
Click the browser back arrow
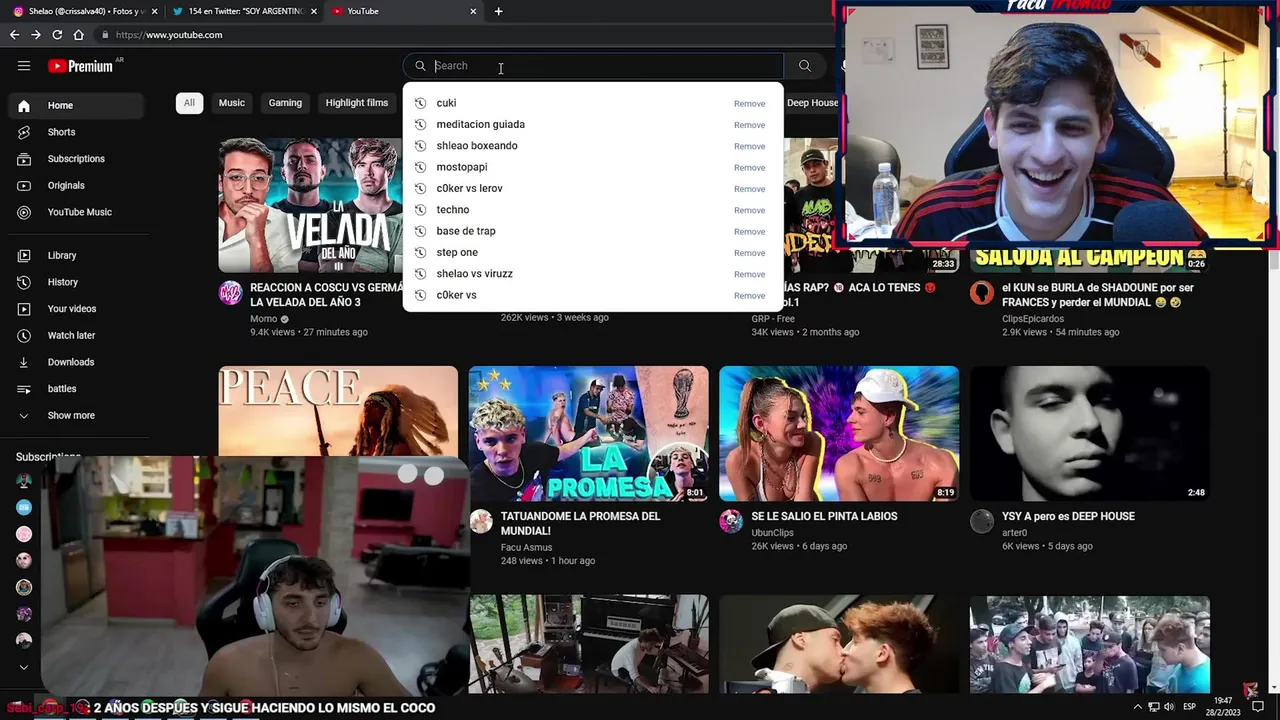(14, 35)
